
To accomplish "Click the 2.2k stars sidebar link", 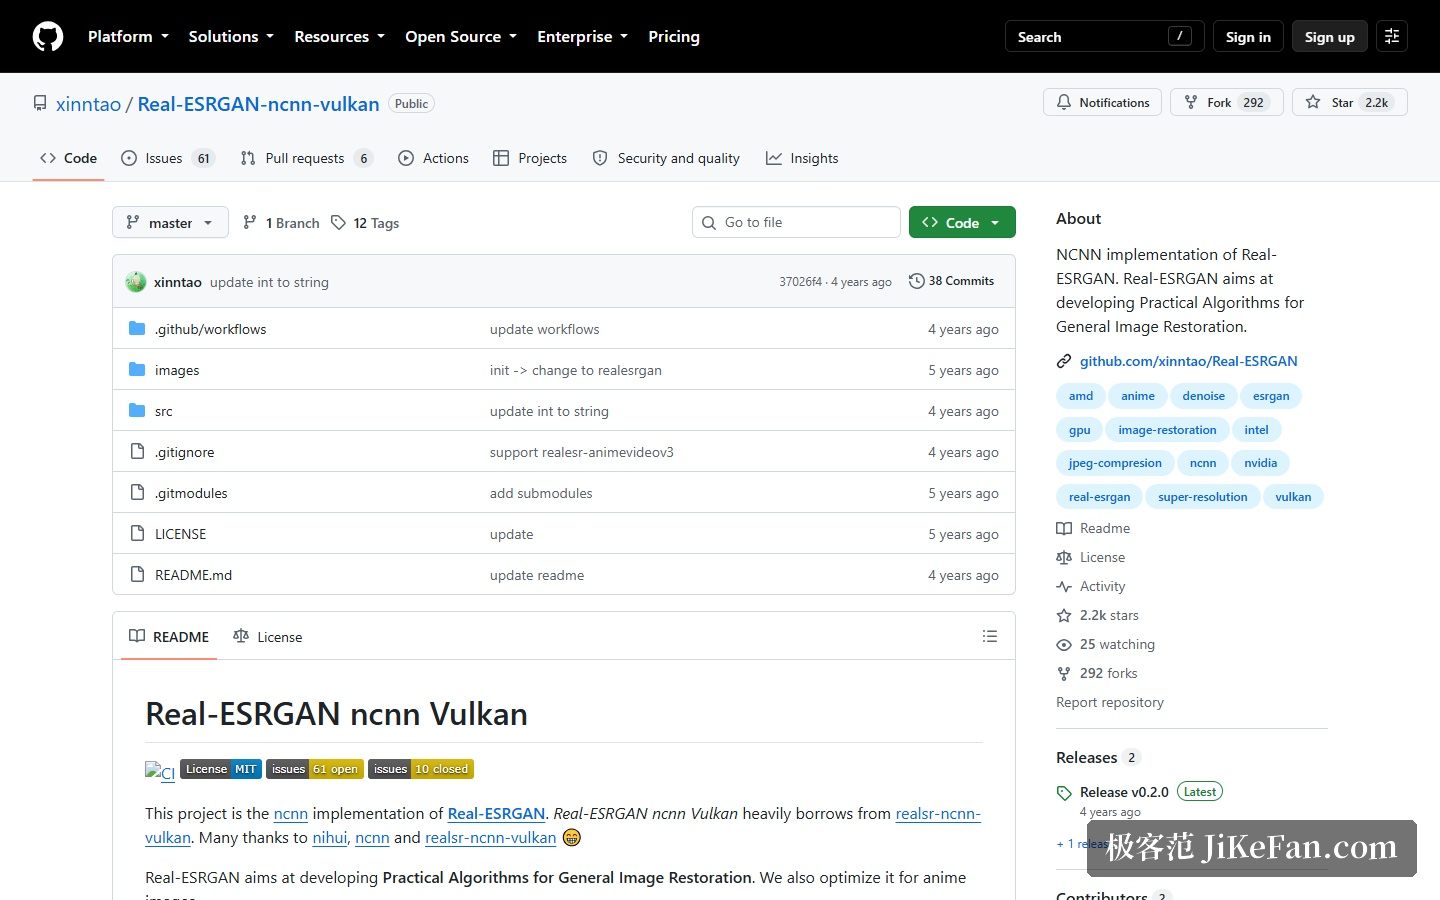I will (x=1097, y=616).
